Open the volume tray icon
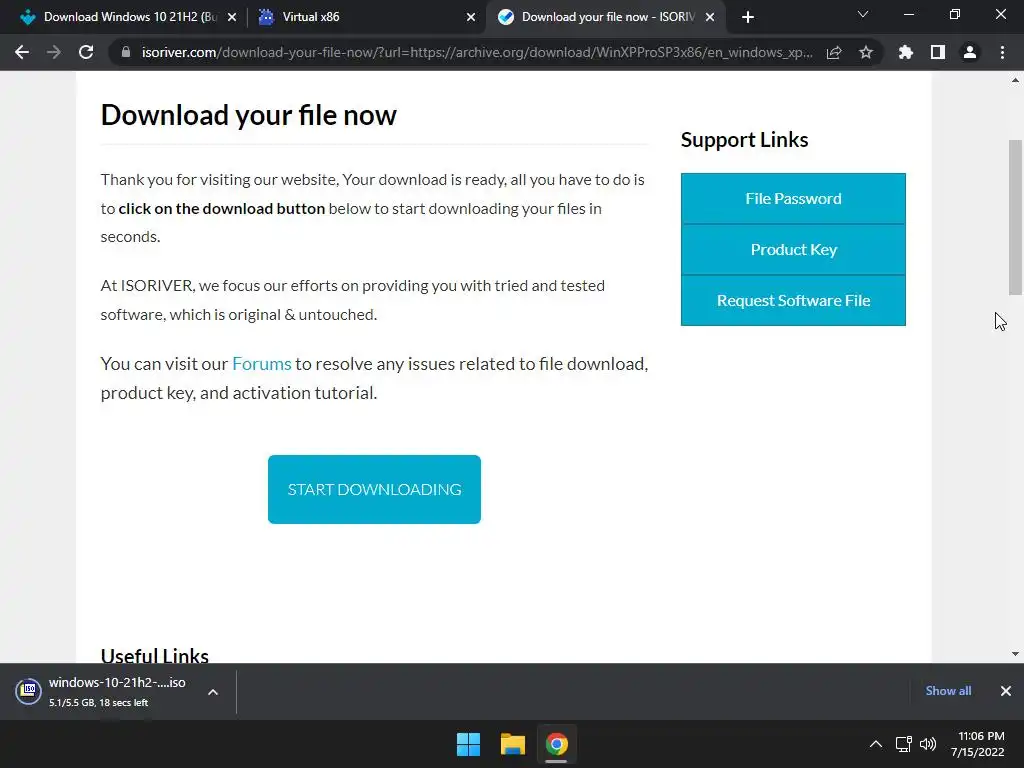This screenshot has width=1024, height=768. [928, 744]
